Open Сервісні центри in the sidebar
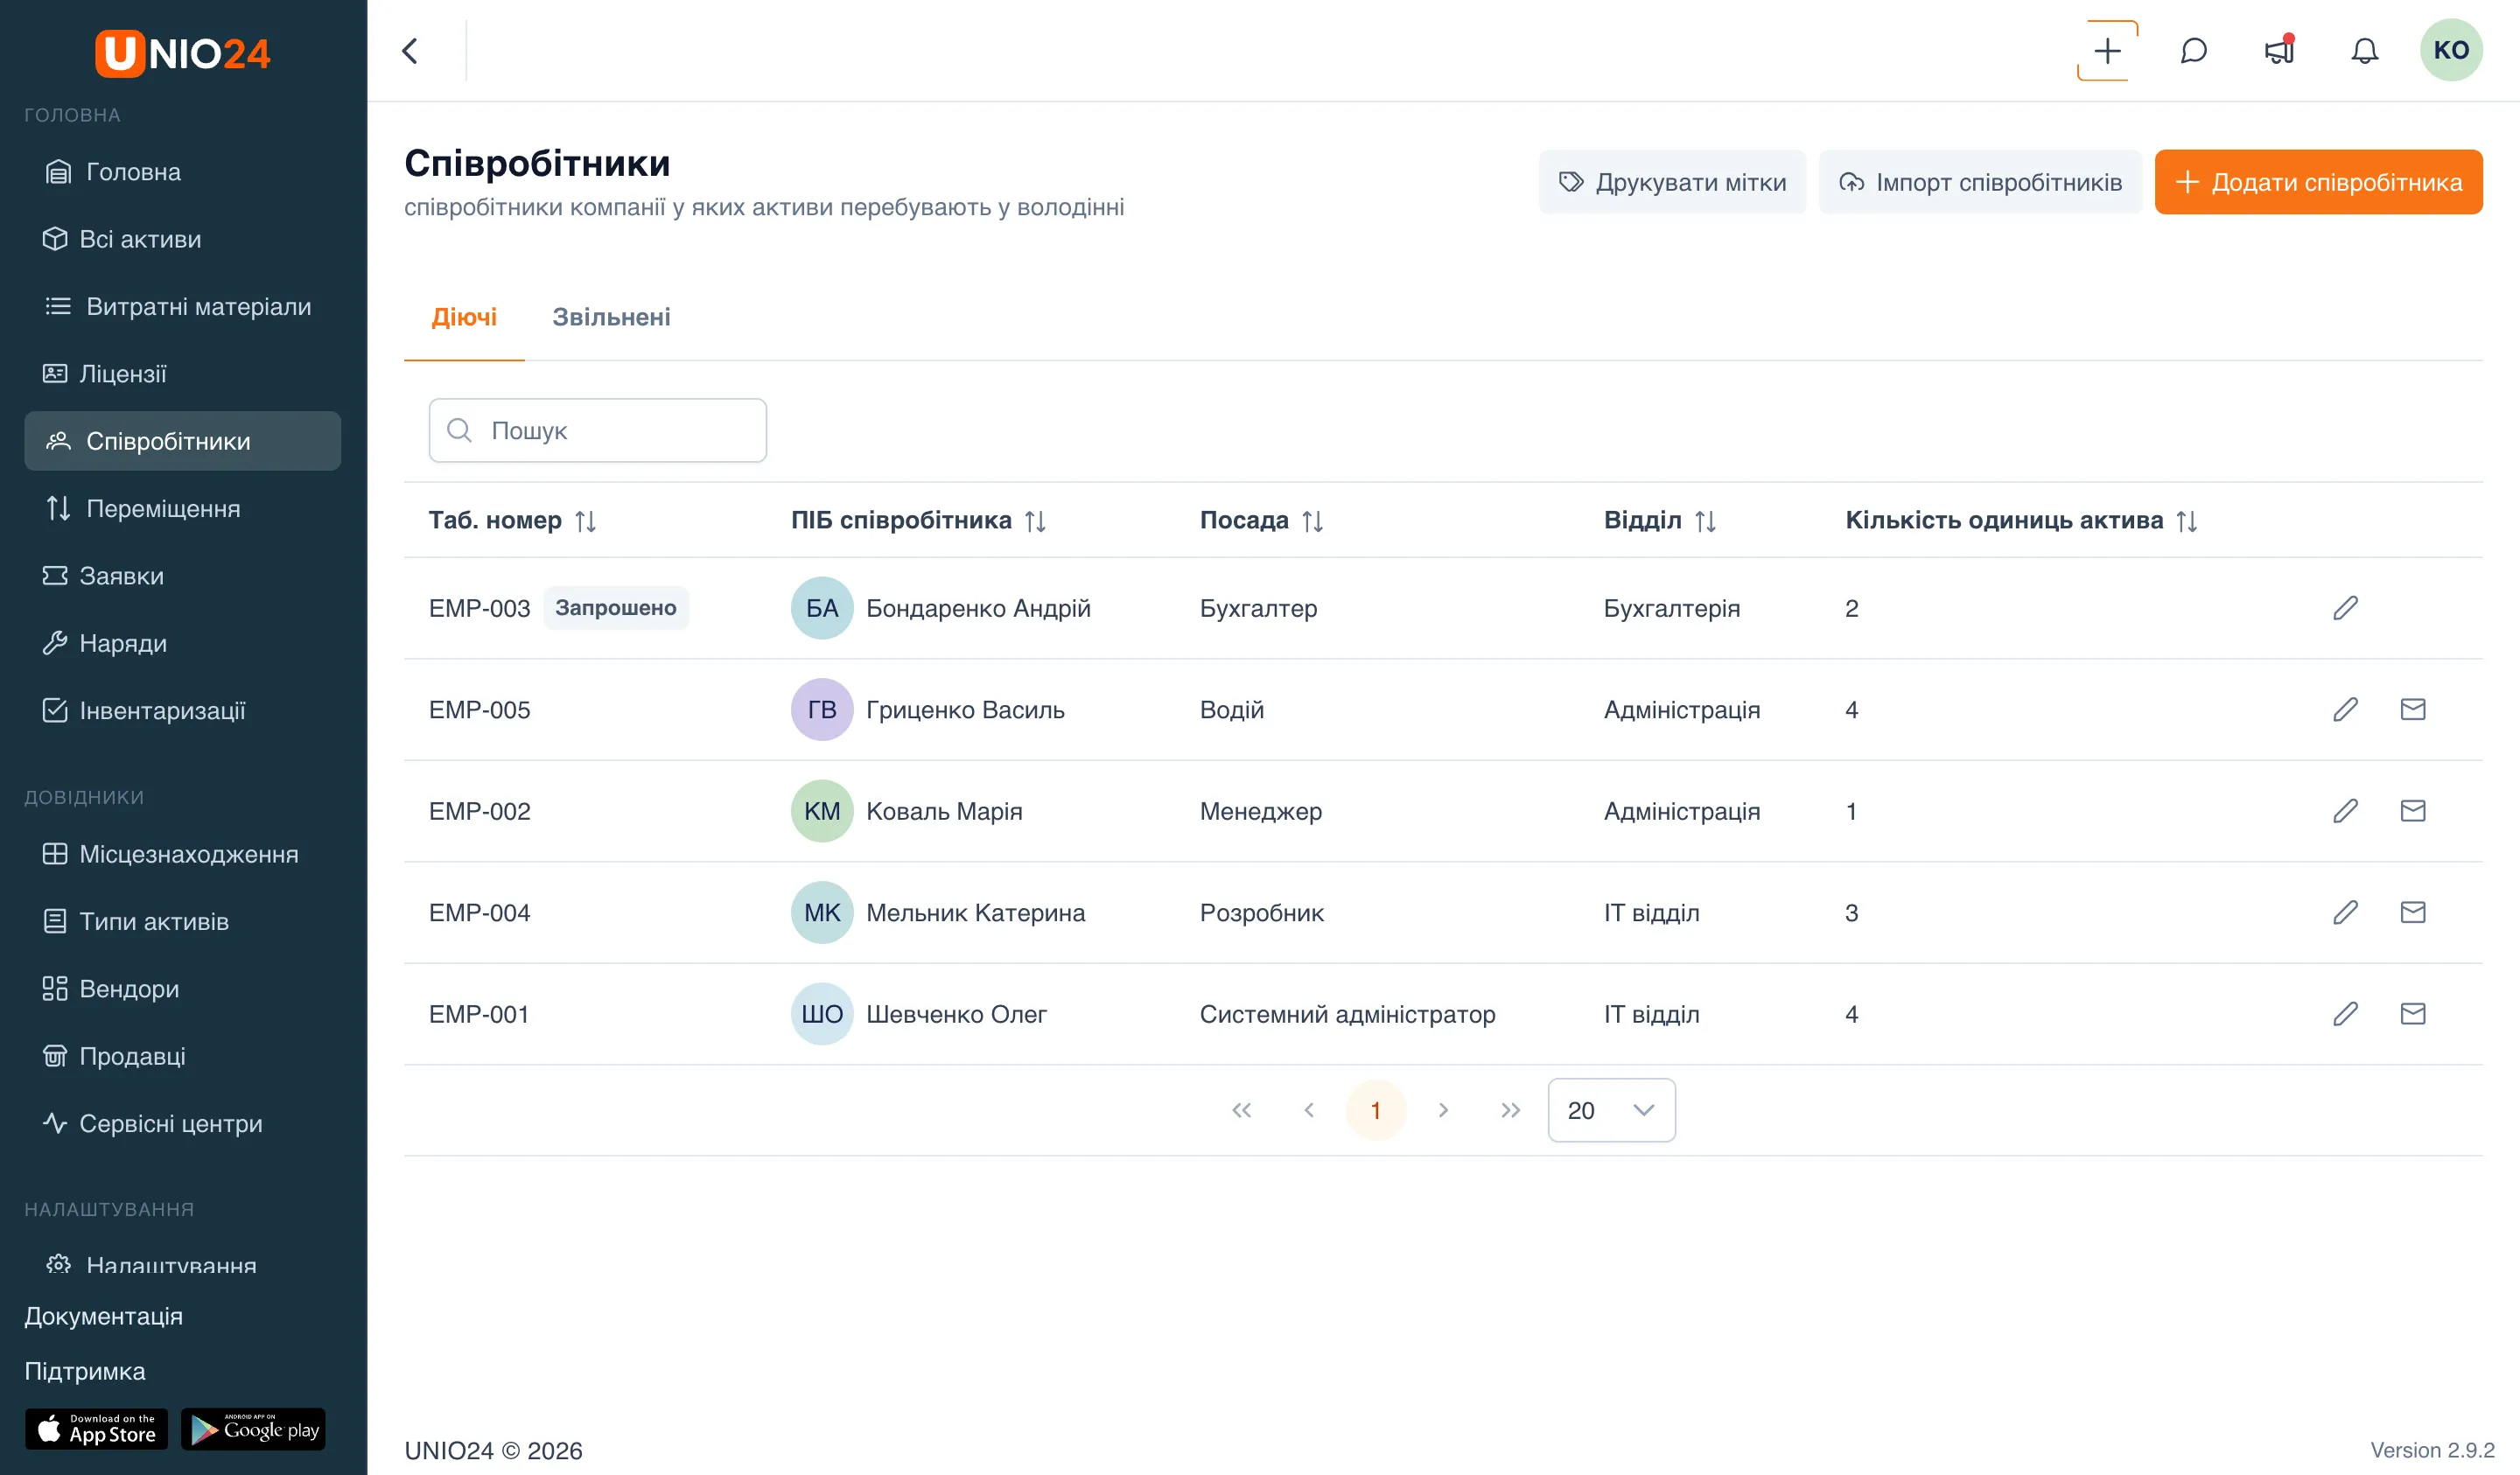Viewport: 2520px width, 1475px height. click(x=182, y=1124)
